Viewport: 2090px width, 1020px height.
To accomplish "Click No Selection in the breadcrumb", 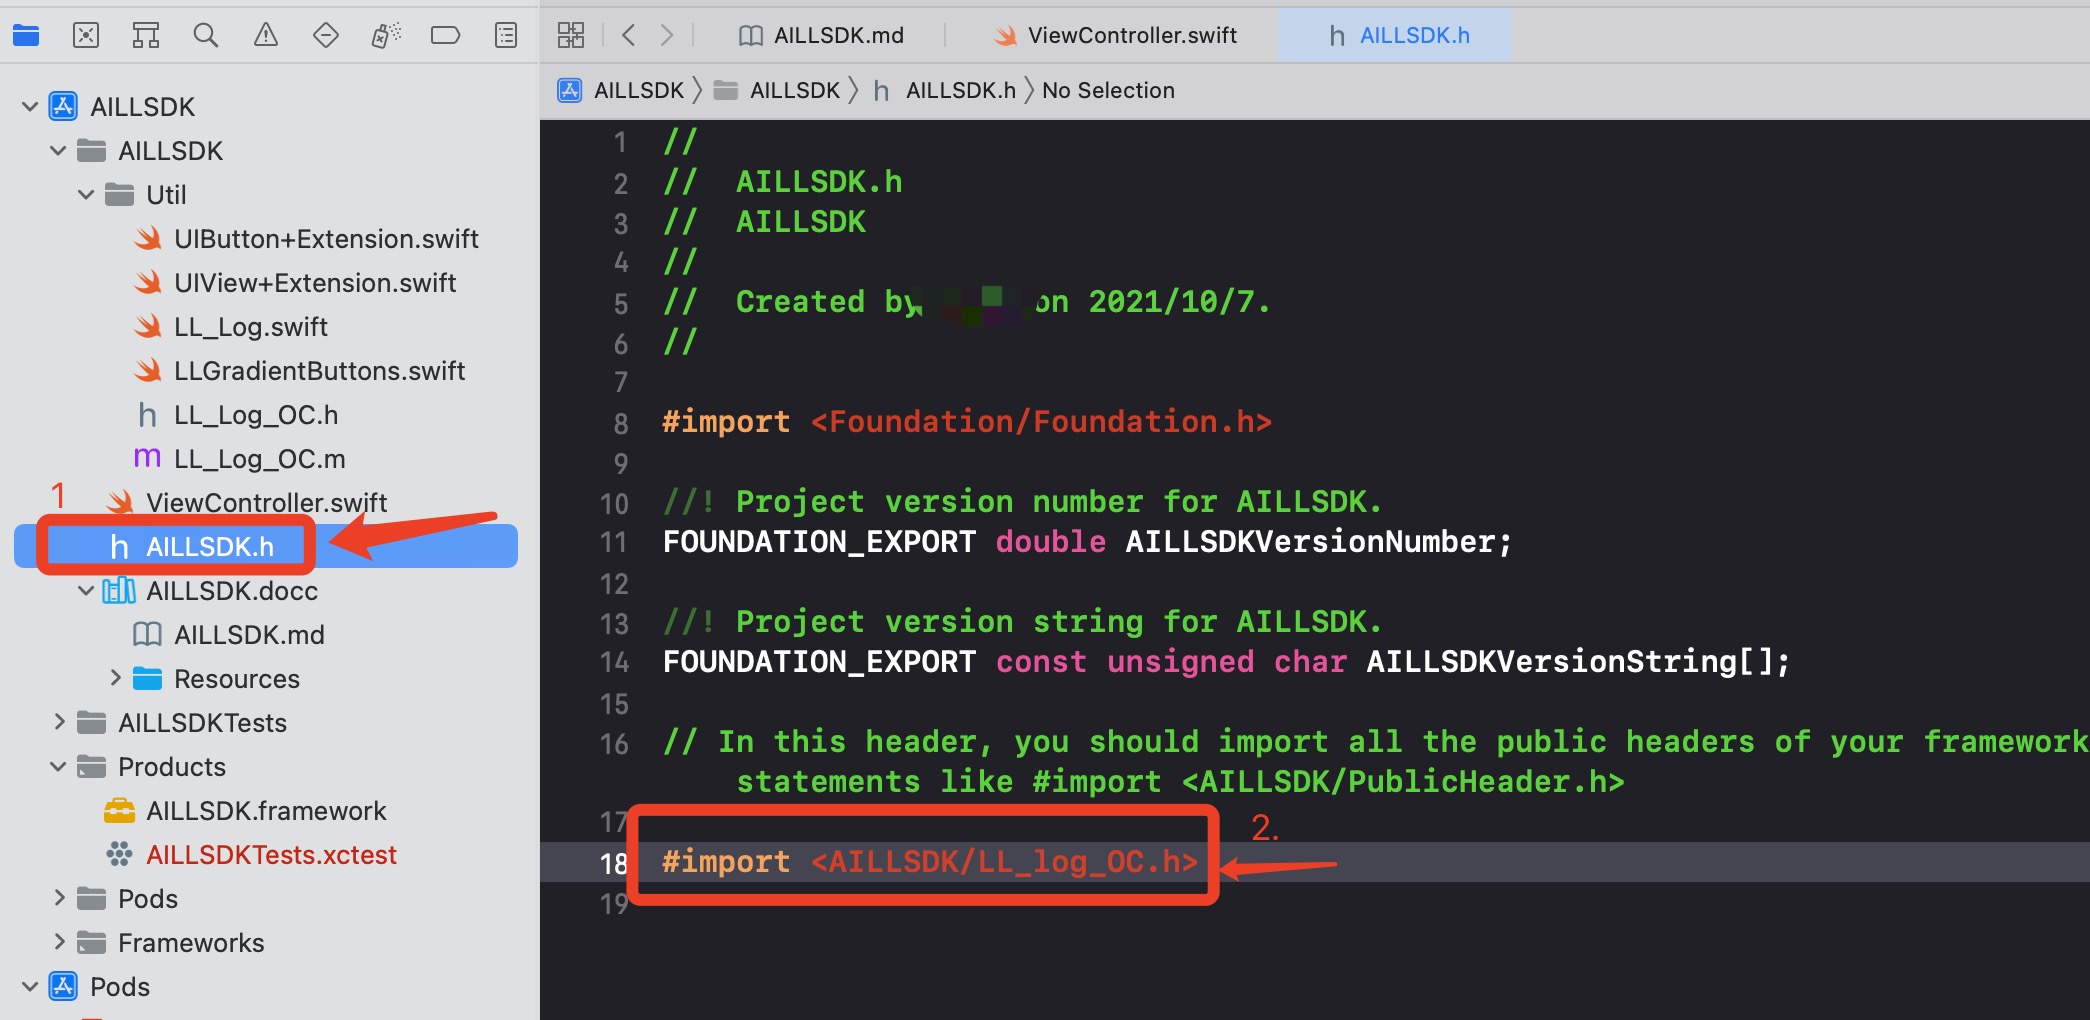I will pyautogui.click(x=1108, y=90).
